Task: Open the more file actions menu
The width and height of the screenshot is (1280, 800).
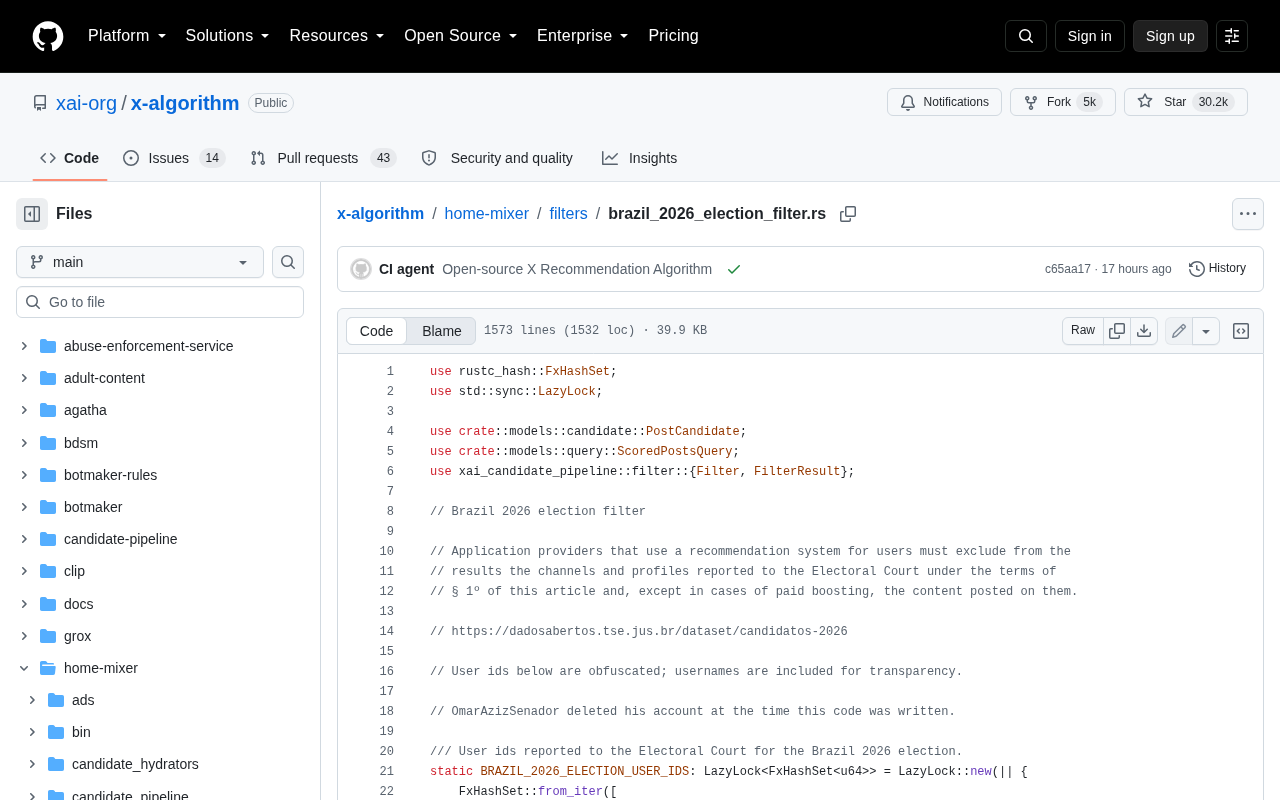Action: coord(1248,214)
